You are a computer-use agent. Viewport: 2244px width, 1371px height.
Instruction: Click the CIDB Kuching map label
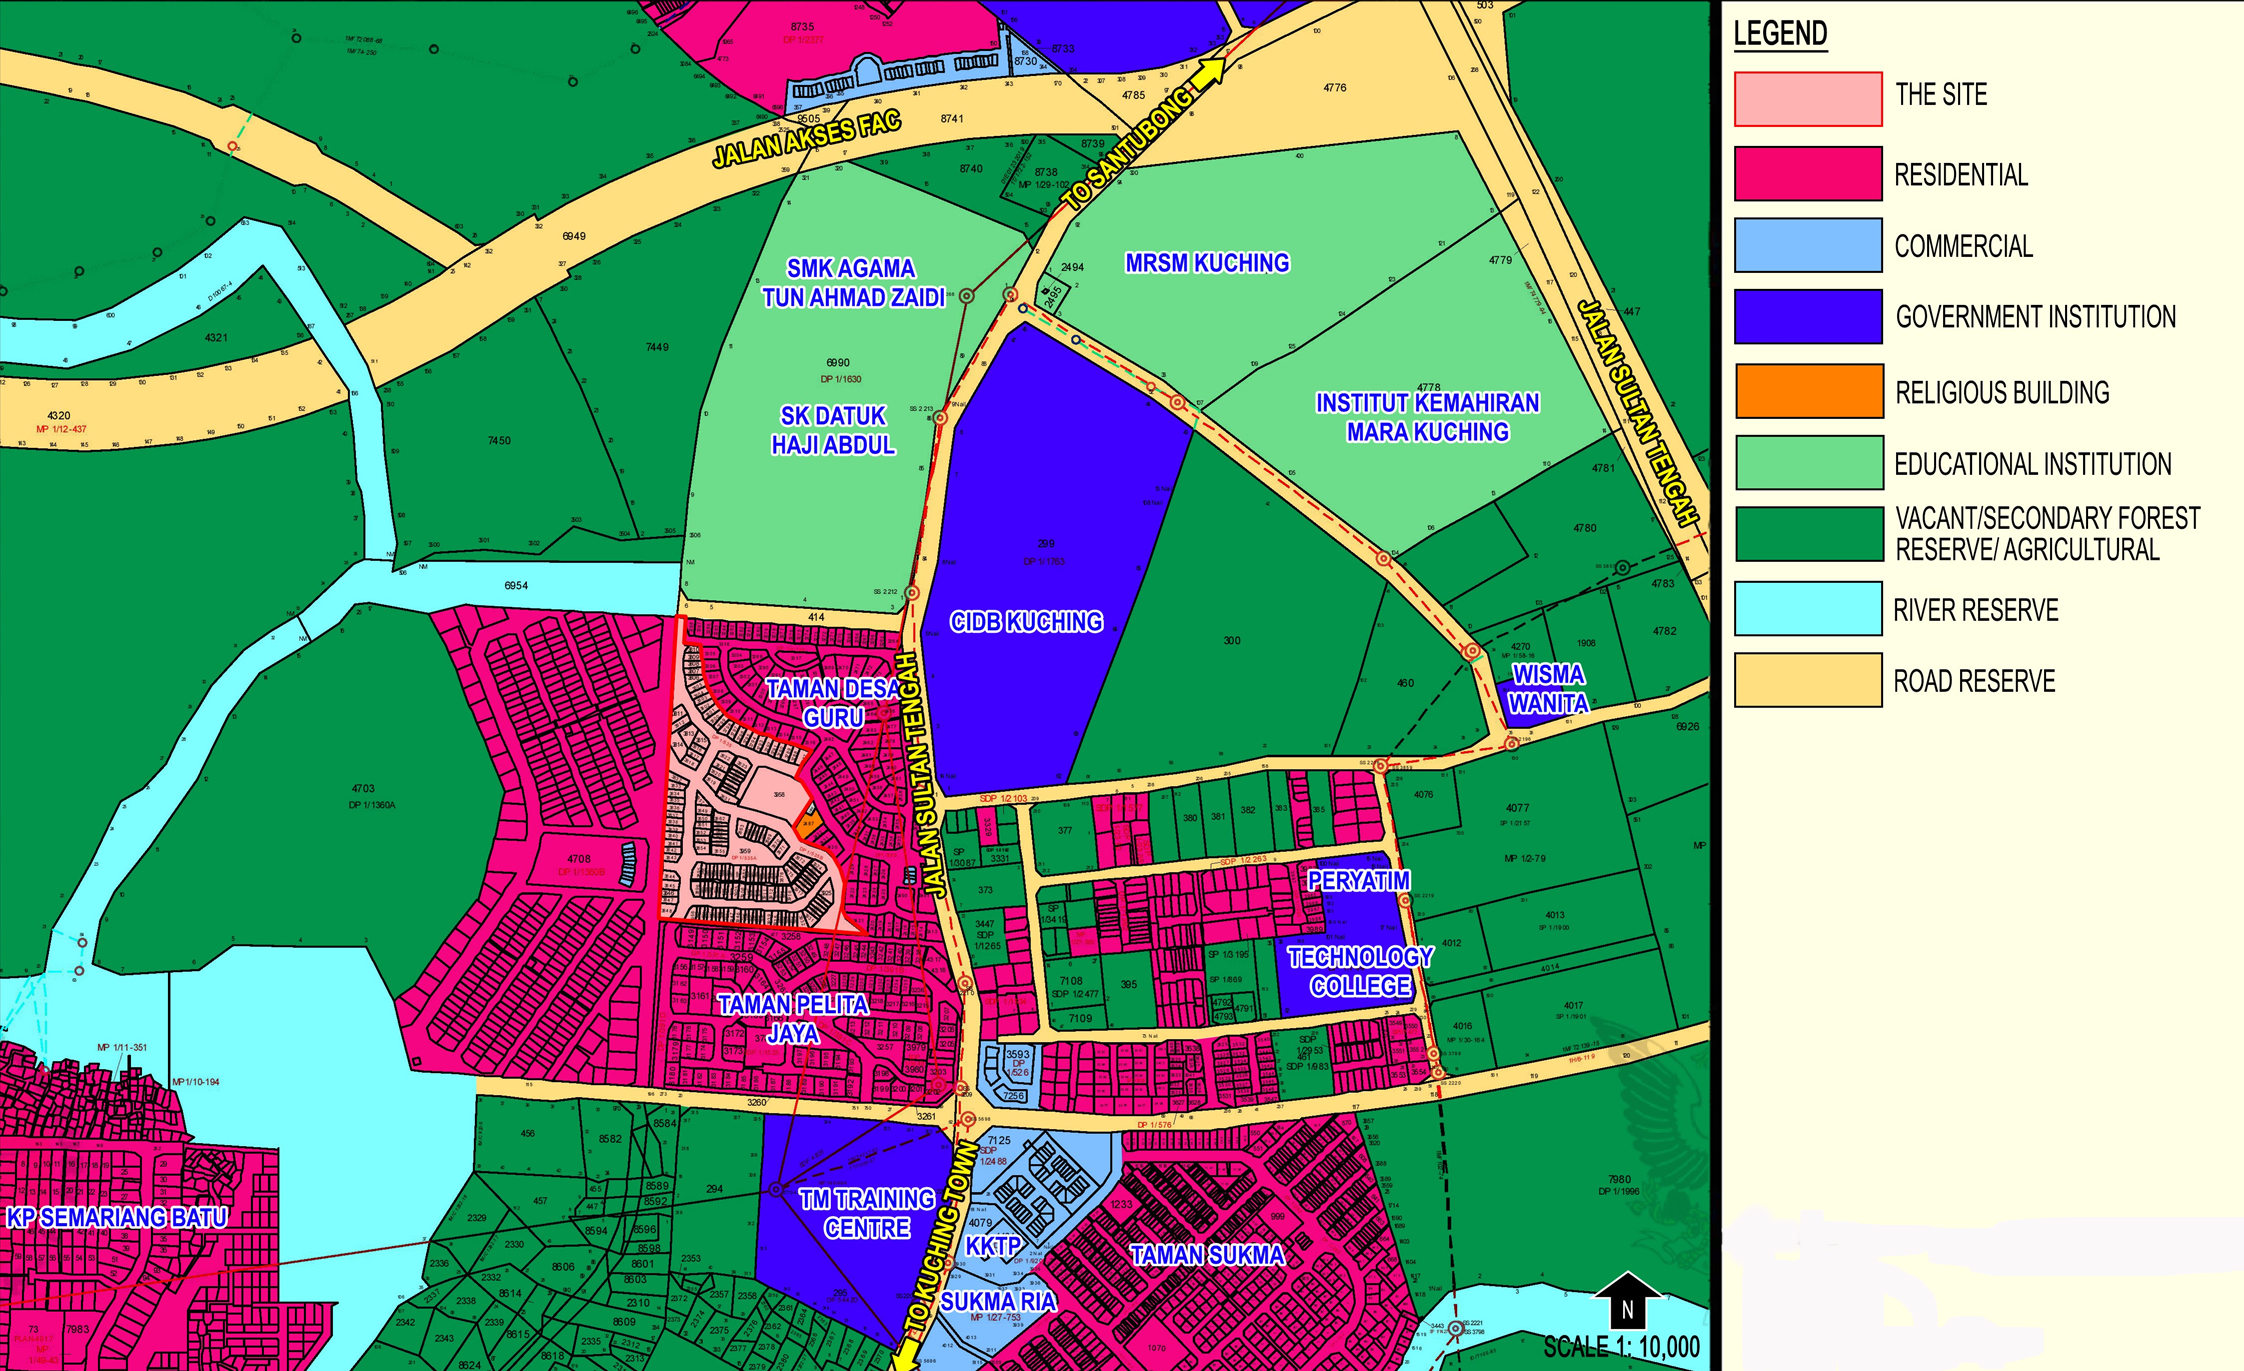[1026, 622]
